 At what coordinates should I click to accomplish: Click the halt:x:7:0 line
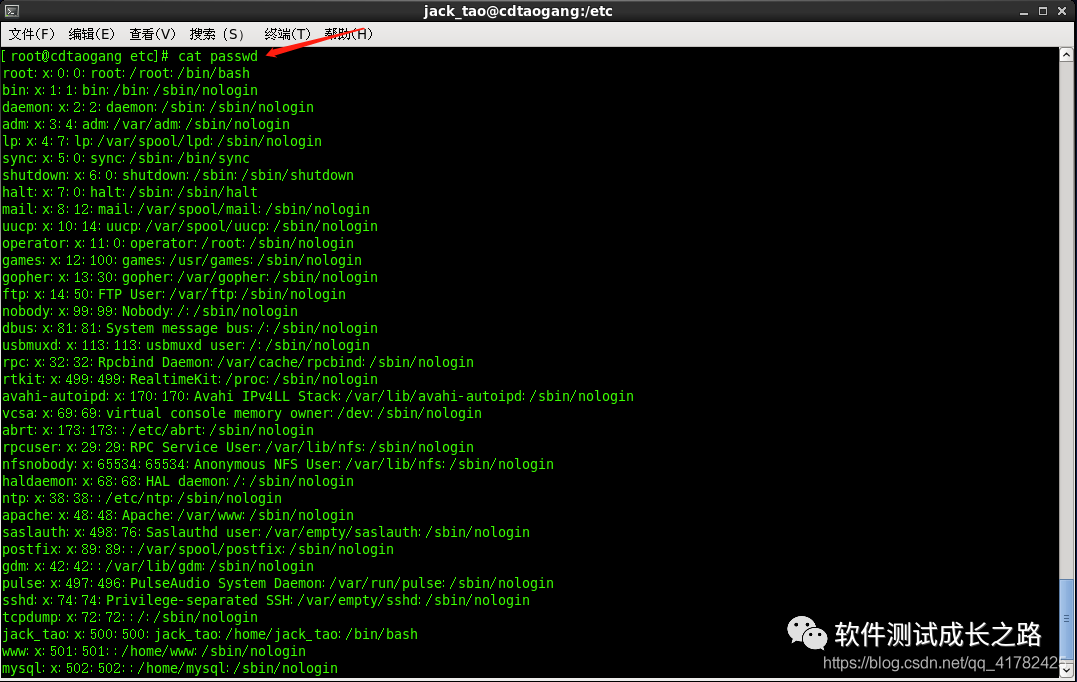pyautogui.click(x=131, y=192)
